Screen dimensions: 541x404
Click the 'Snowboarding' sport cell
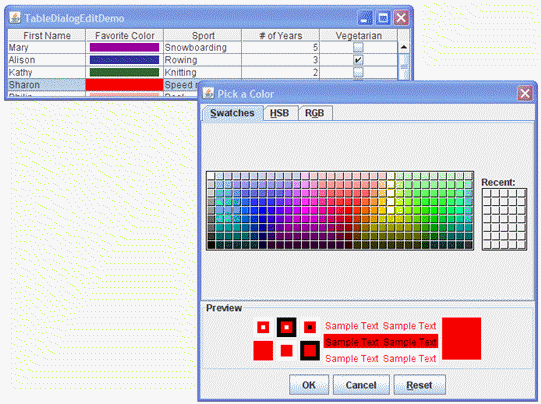click(203, 47)
